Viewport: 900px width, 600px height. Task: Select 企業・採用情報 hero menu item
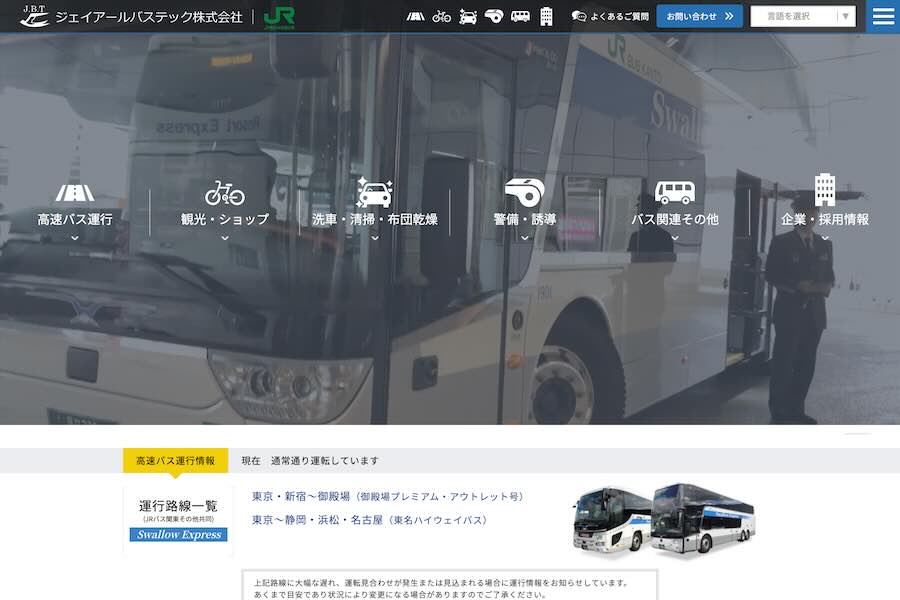825,219
